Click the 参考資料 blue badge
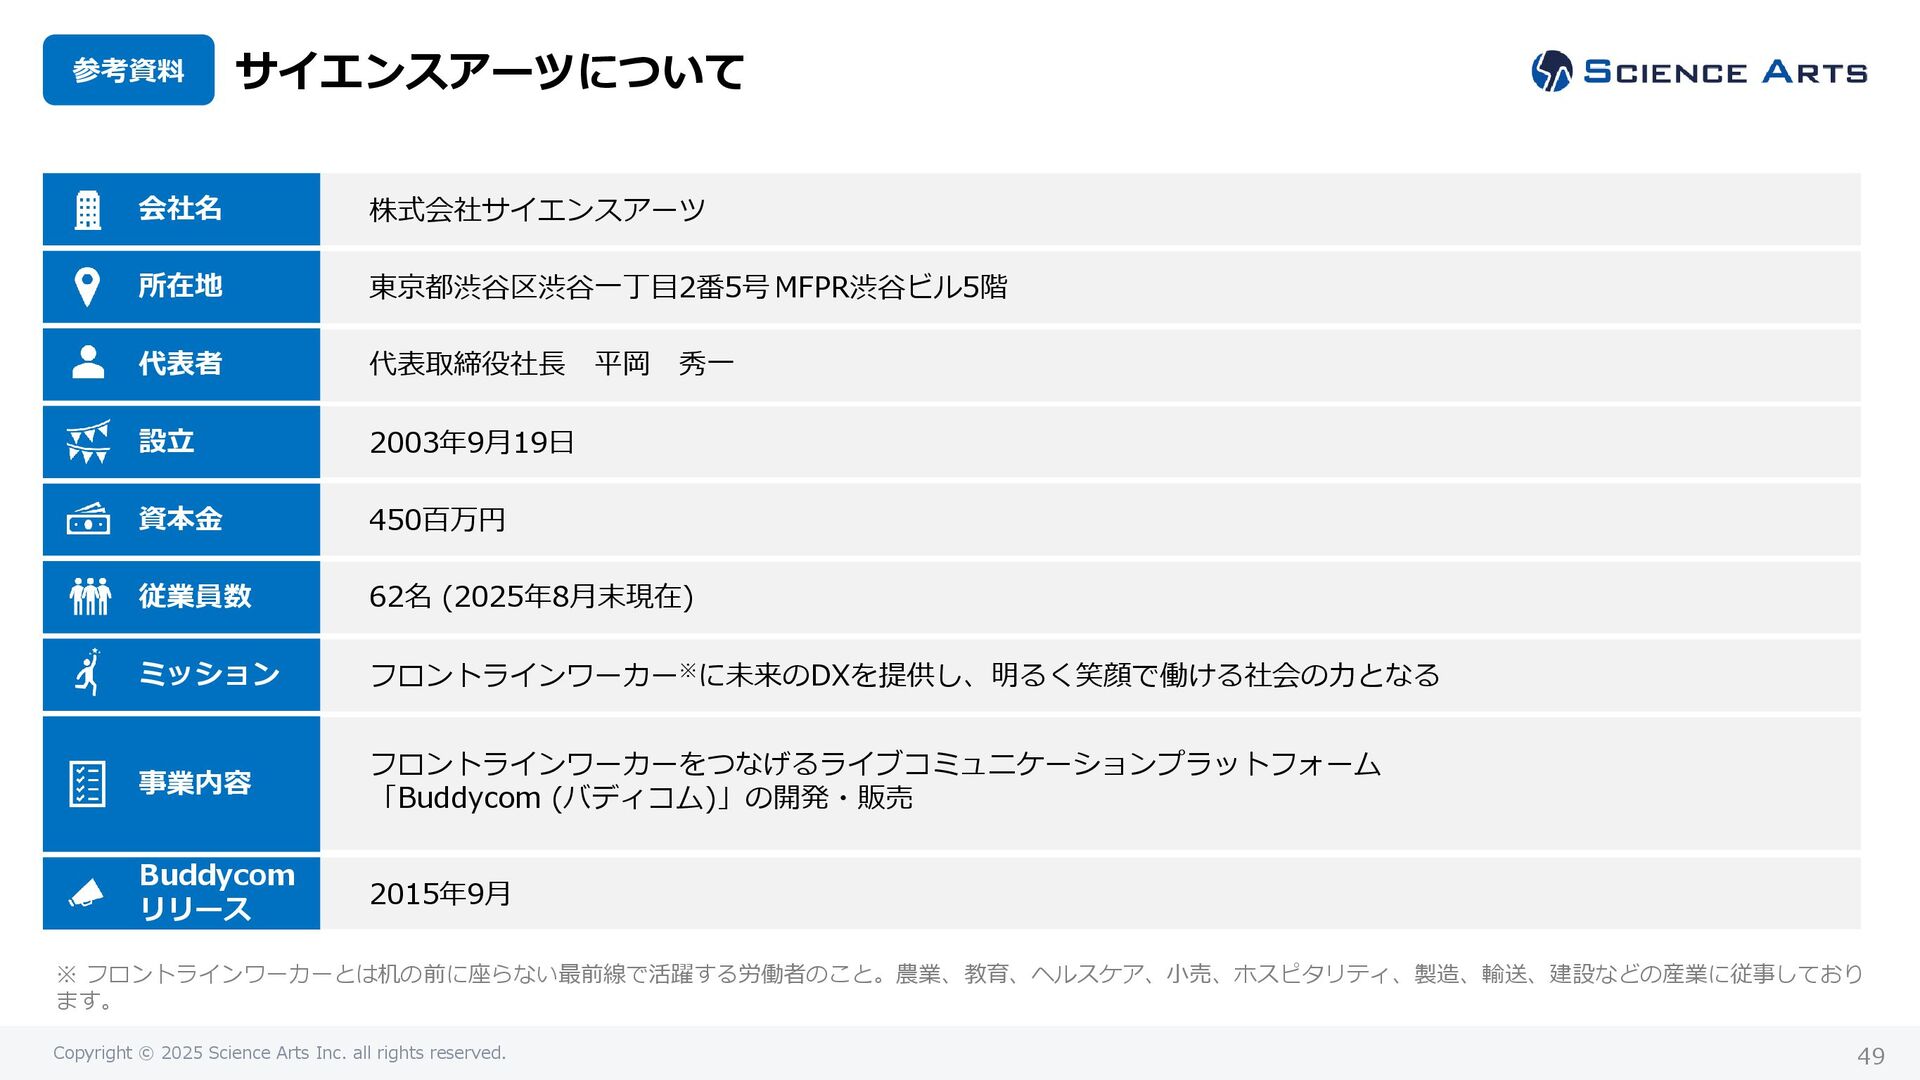Image resolution: width=1920 pixels, height=1080 pixels. (x=128, y=70)
